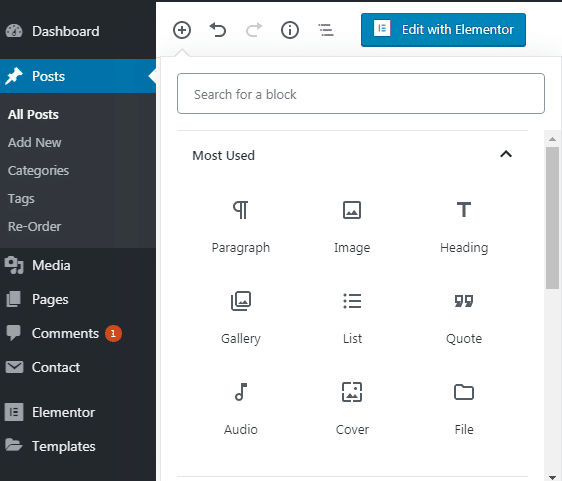Image resolution: width=562 pixels, height=481 pixels.
Task: Insert an Image block
Action: tap(352, 227)
